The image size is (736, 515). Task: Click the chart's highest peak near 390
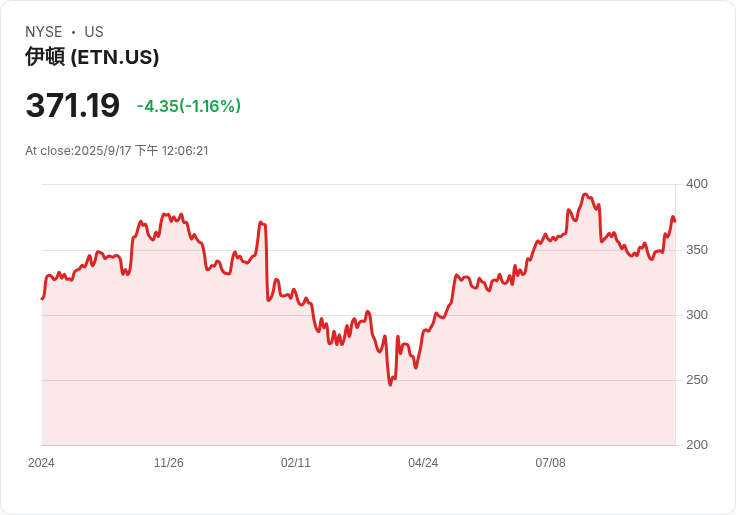click(585, 195)
